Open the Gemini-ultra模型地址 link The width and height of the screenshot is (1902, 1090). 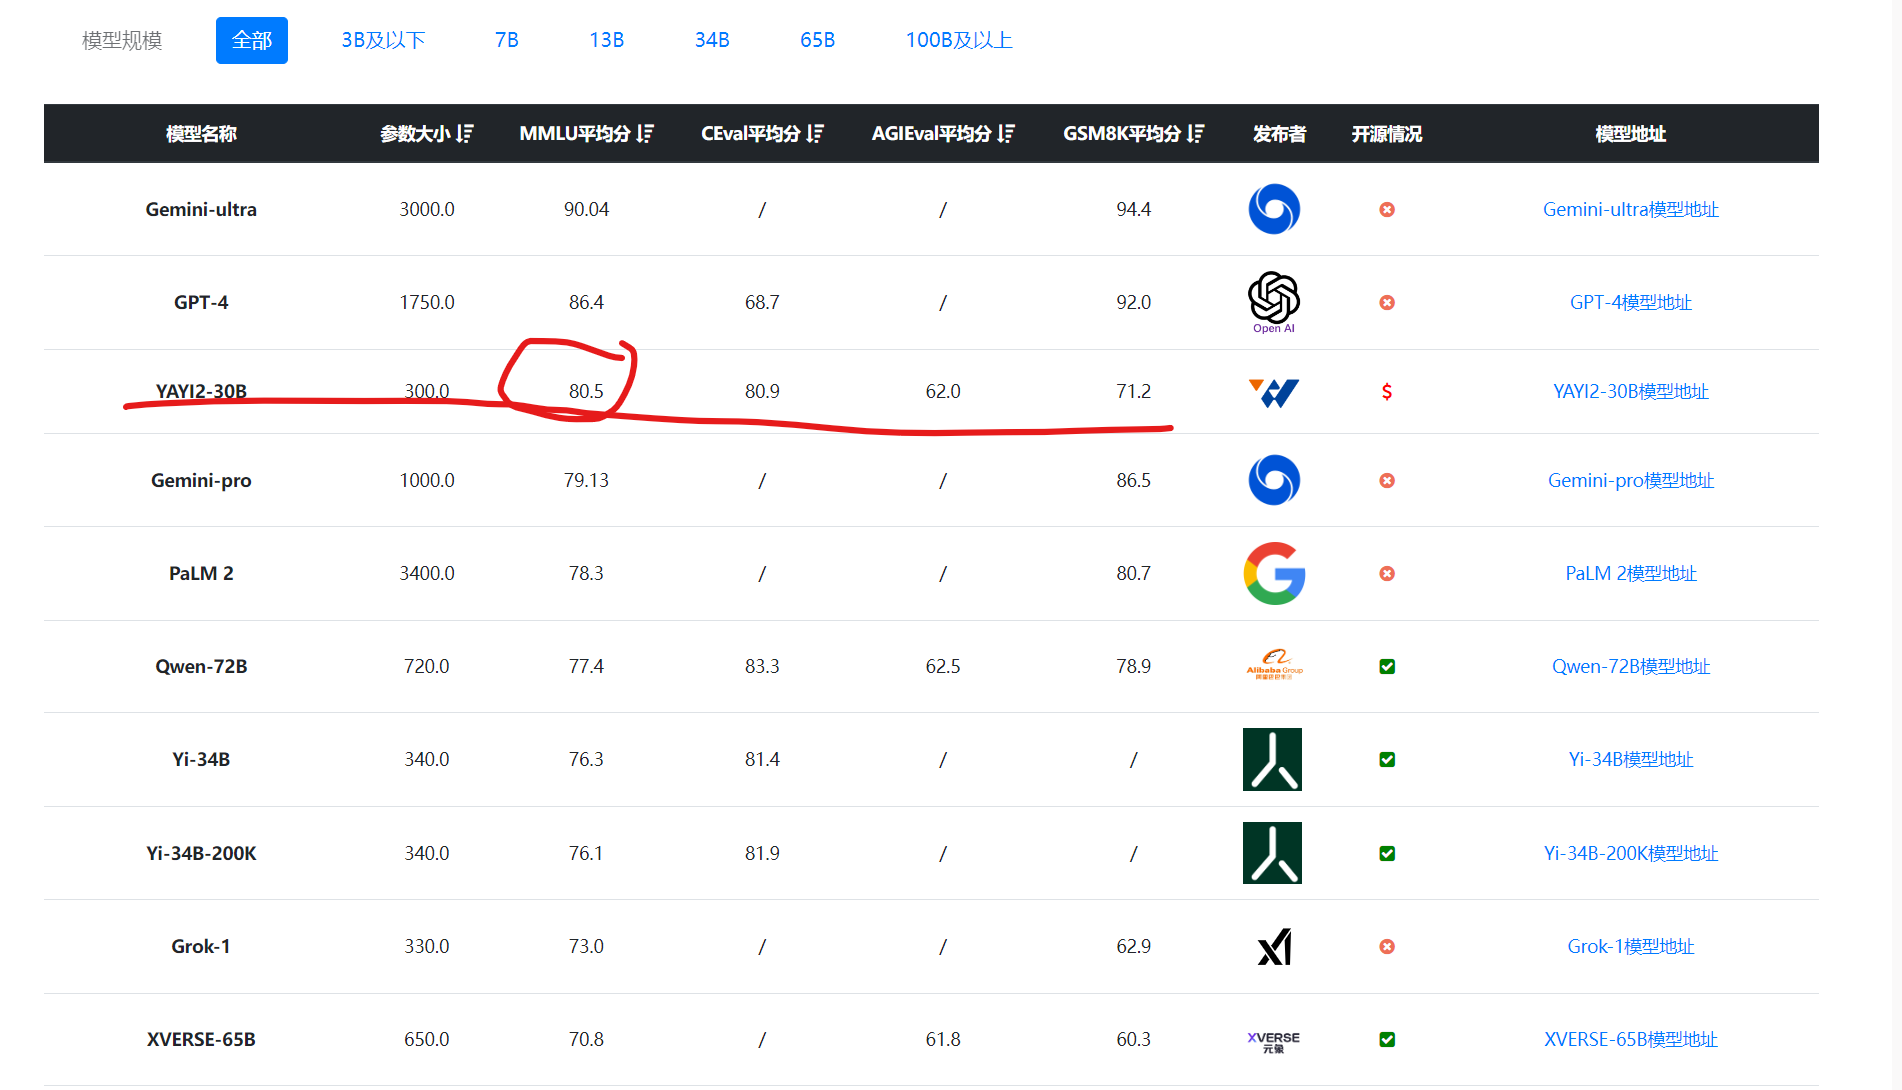coord(1630,209)
